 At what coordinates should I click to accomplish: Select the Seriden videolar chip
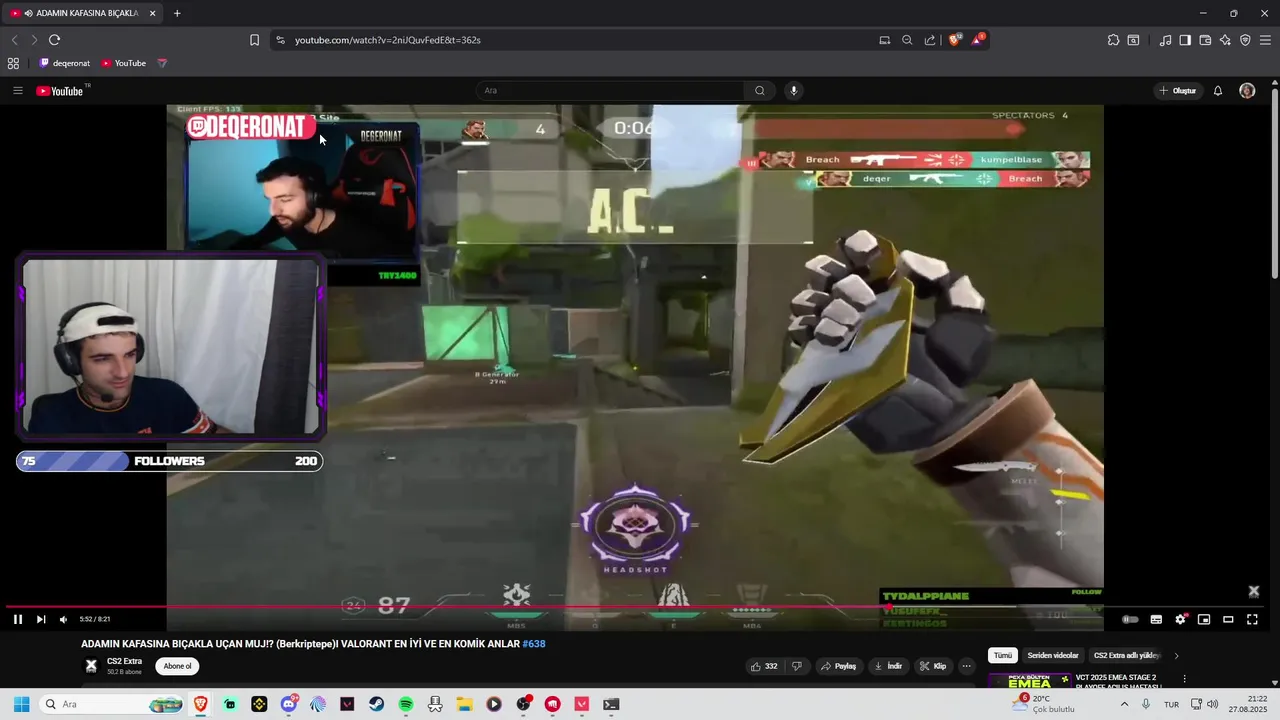point(1053,656)
